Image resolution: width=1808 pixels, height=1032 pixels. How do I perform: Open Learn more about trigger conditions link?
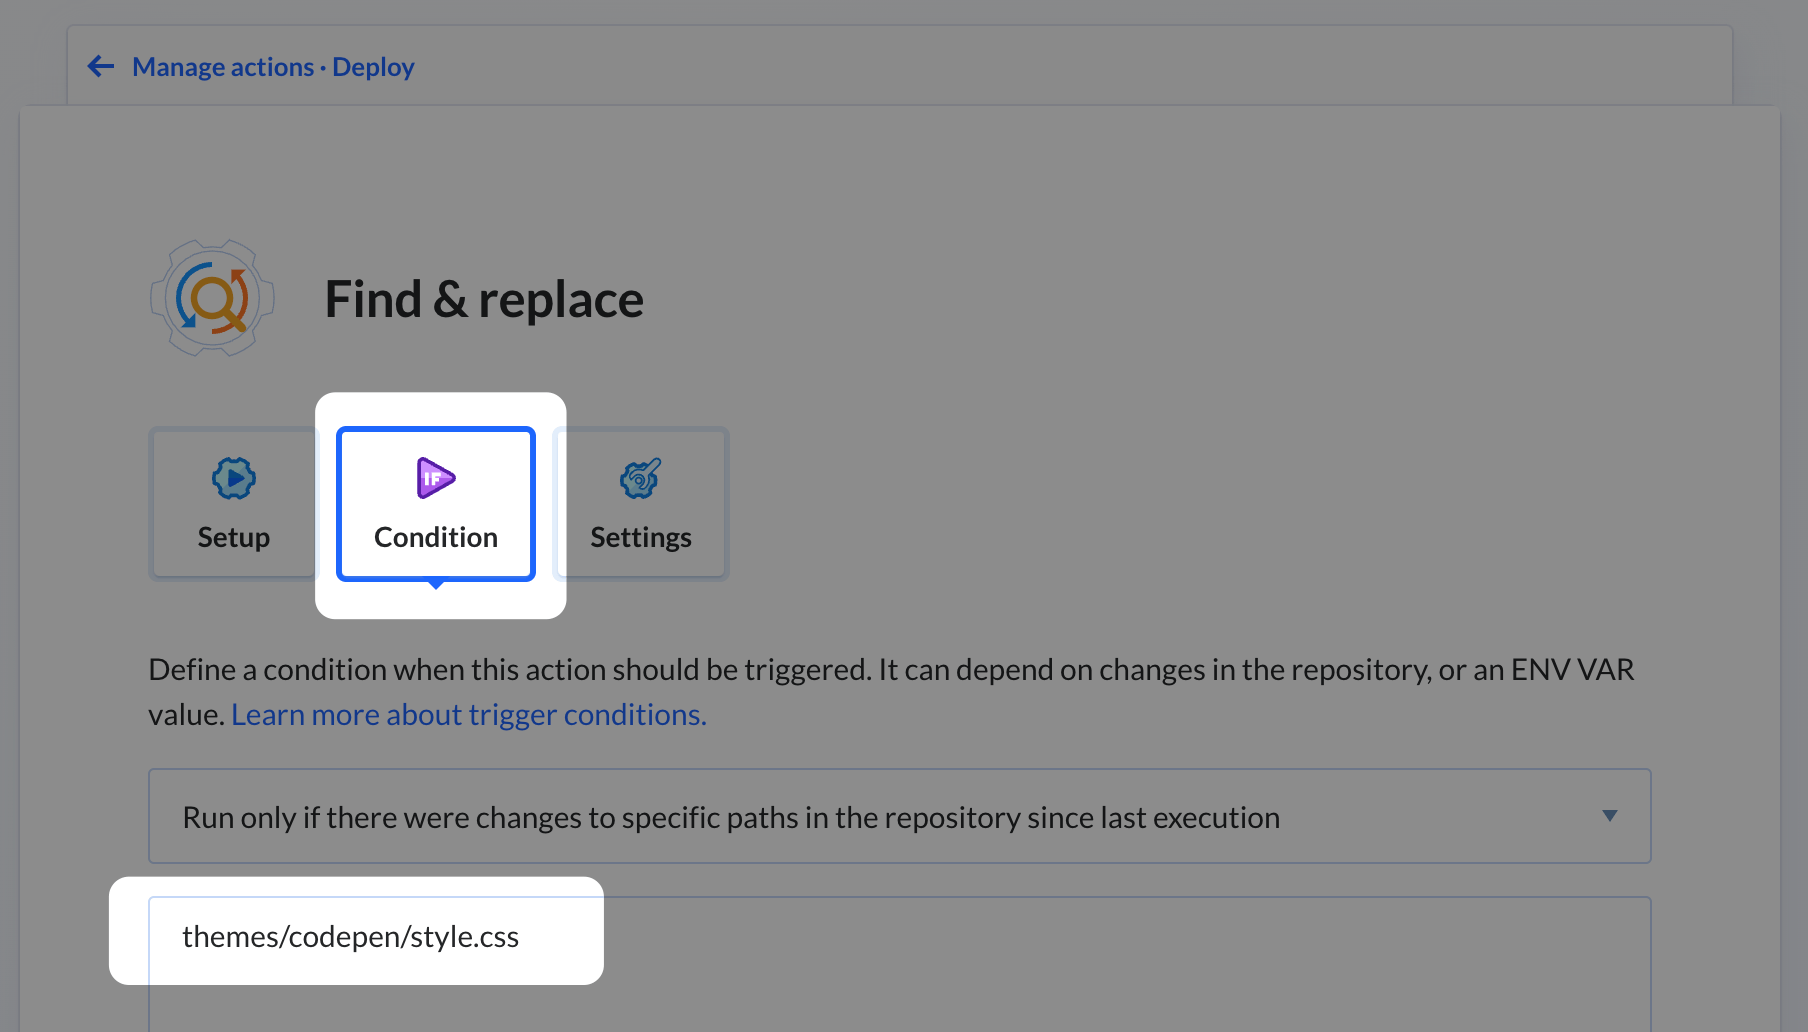(468, 715)
